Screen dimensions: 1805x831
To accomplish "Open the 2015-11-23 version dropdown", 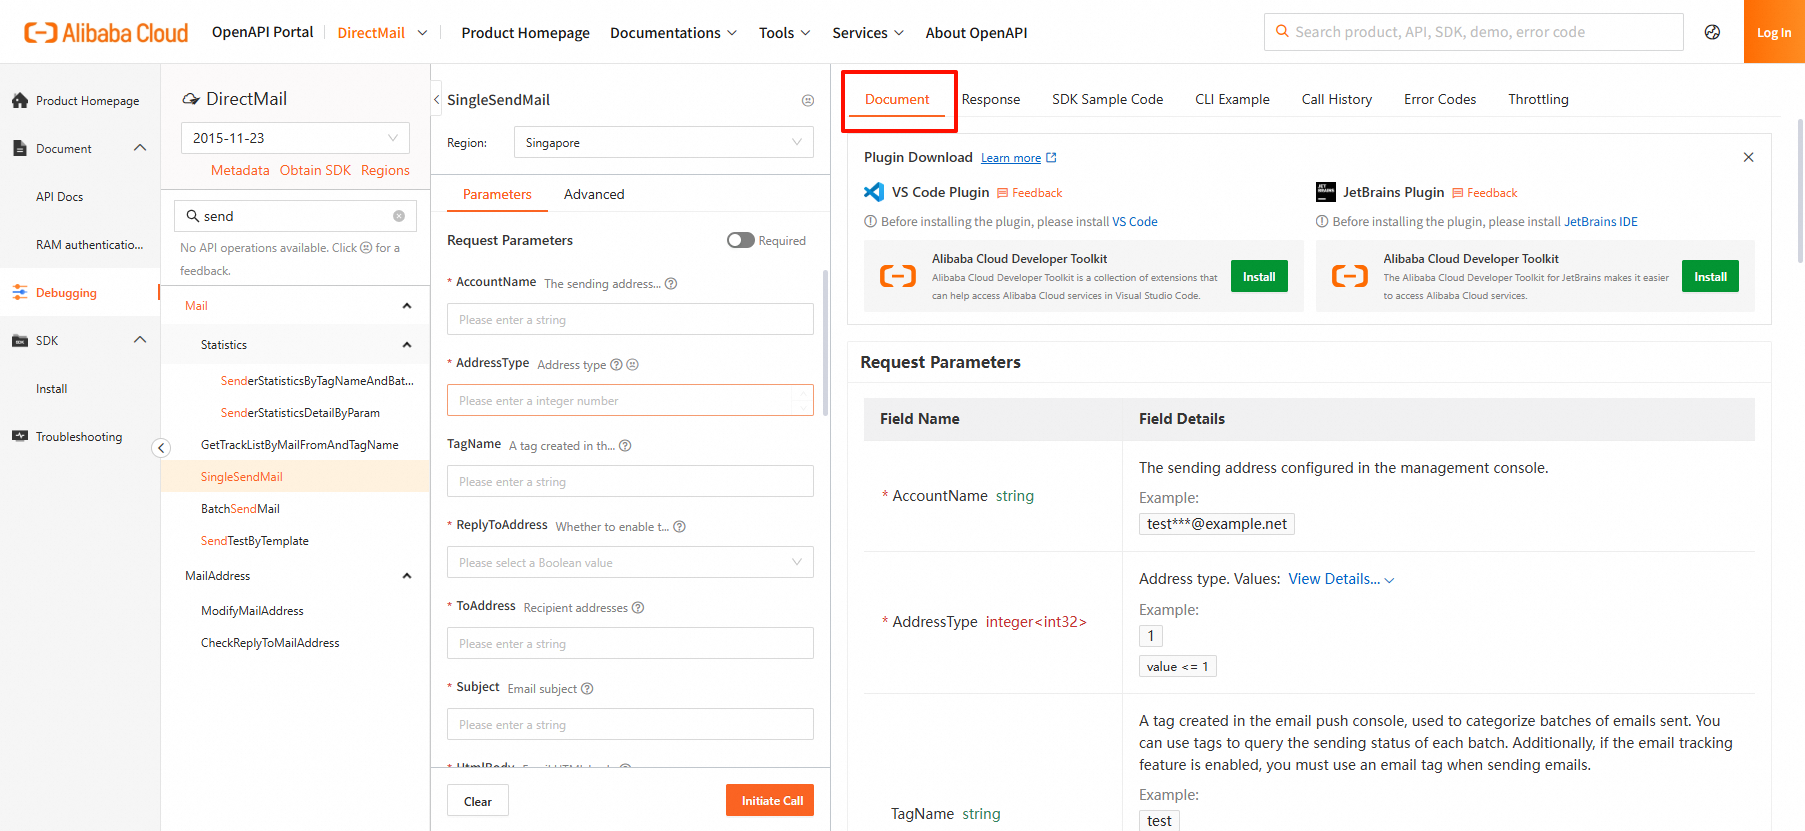I will pos(295,138).
